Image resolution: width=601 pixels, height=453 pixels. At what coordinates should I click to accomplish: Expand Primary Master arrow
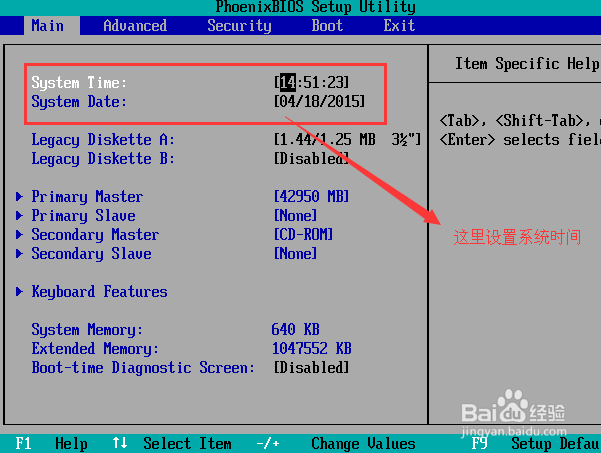click(x=19, y=197)
